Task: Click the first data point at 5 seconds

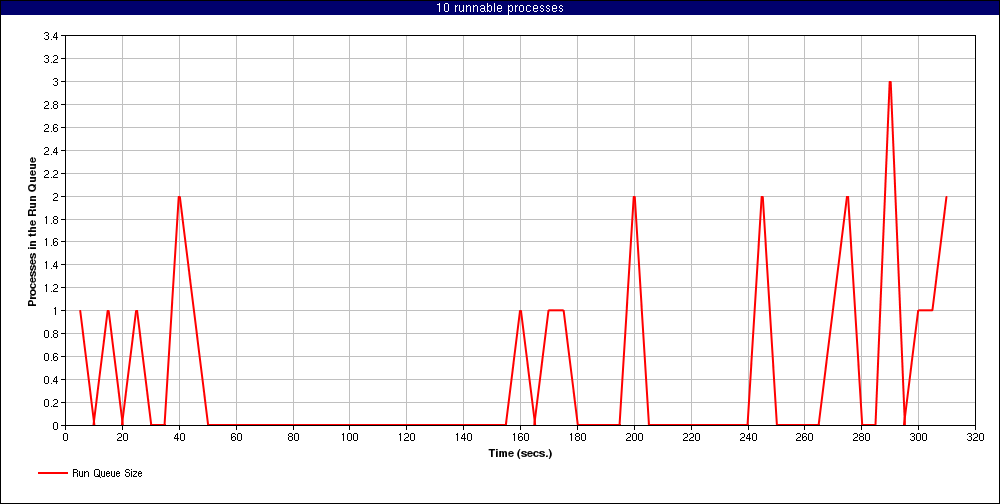Action: (80, 311)
